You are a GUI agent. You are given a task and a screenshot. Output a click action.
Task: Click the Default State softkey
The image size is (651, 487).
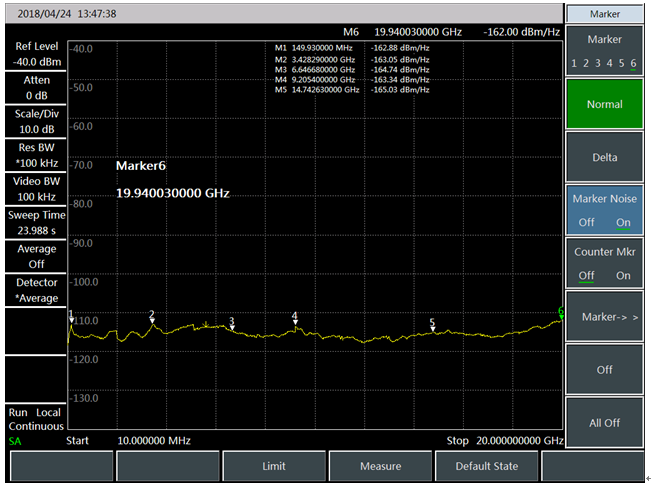coord(487,466)
